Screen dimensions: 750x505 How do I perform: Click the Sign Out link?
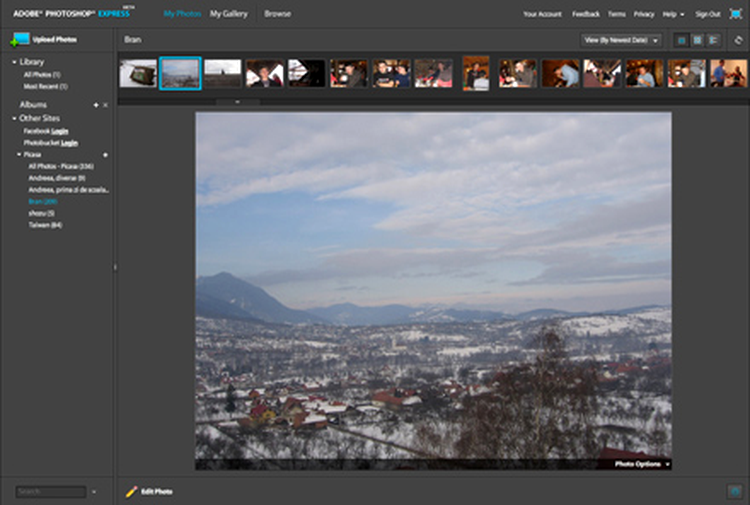707,14
